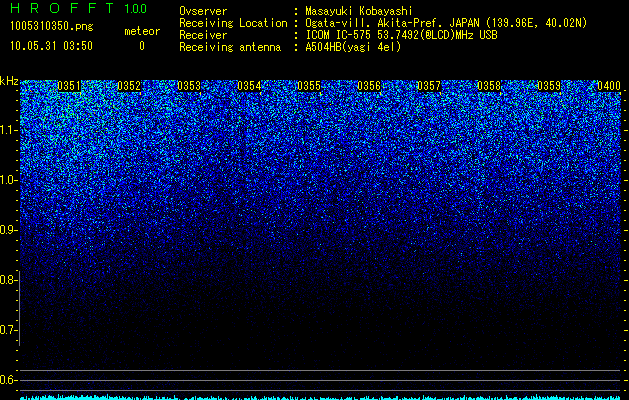Click the Receiver label
Image resolution: width=629 pixels, height=400 pixels.
coord(203,35)
